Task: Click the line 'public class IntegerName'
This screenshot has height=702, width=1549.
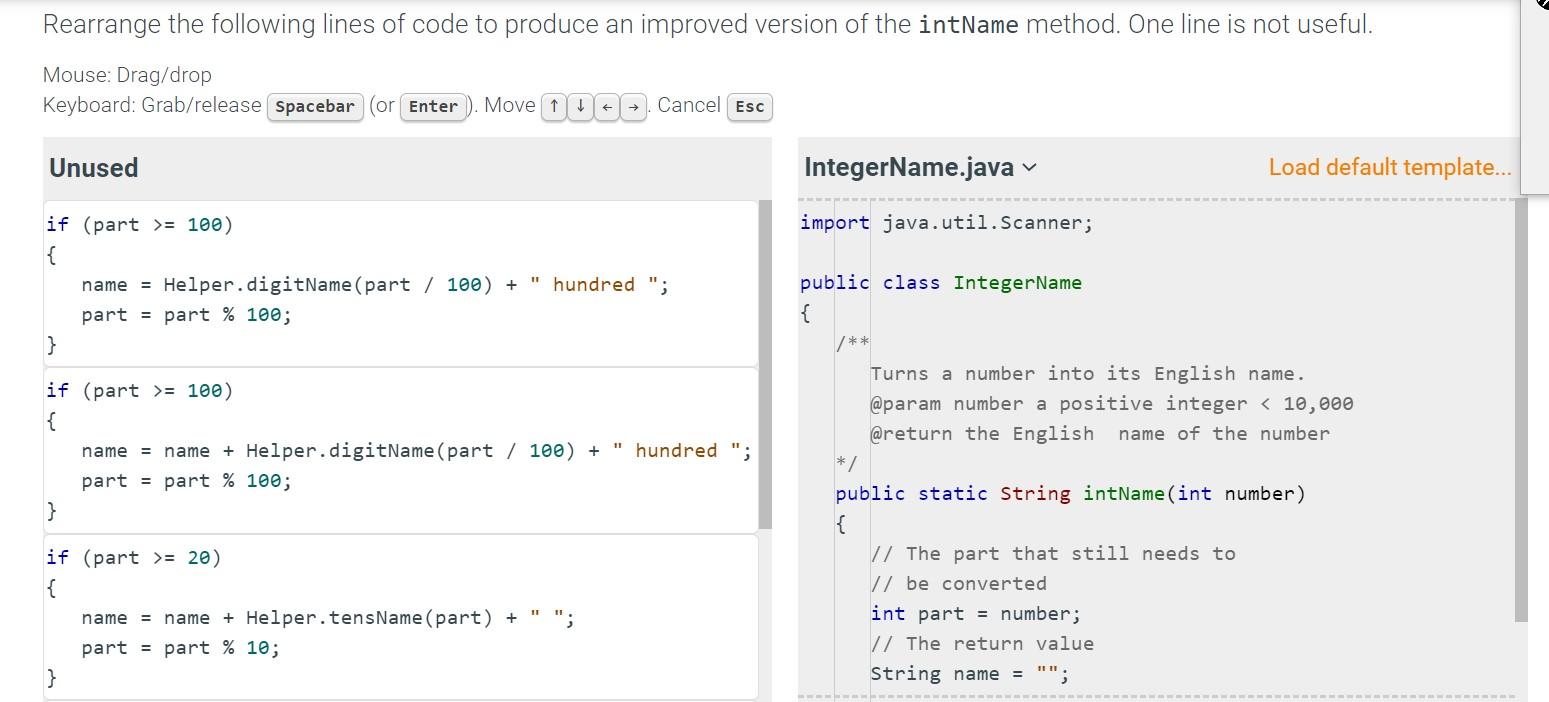Action: (x=940, y=283)
